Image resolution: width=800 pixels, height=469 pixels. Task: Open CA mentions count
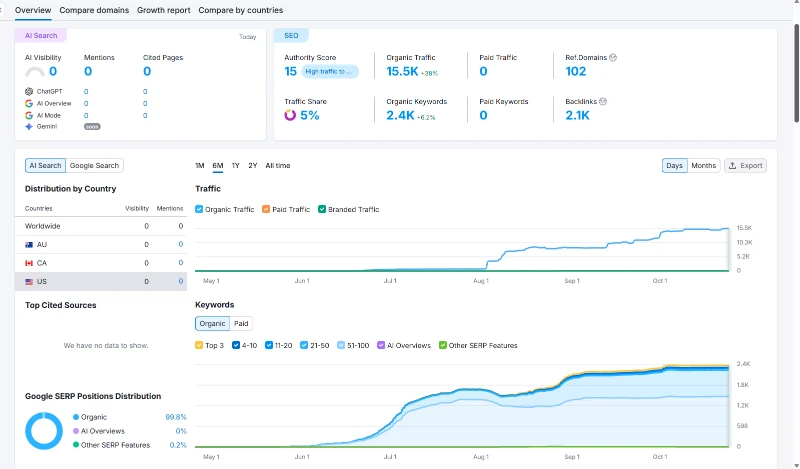tap(181, 263)
